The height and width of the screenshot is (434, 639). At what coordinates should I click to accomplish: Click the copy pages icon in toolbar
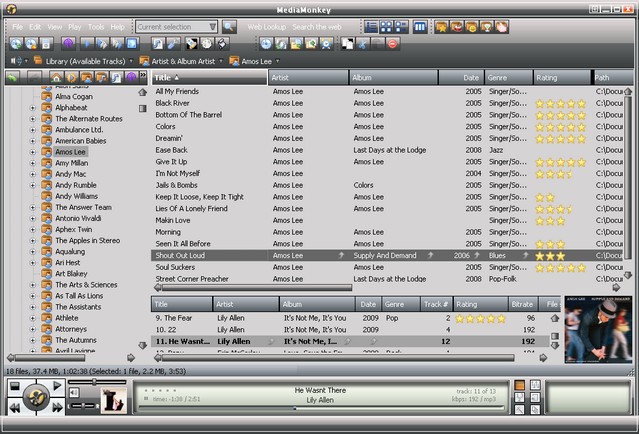pyautogui.click(x=348, y=44)
